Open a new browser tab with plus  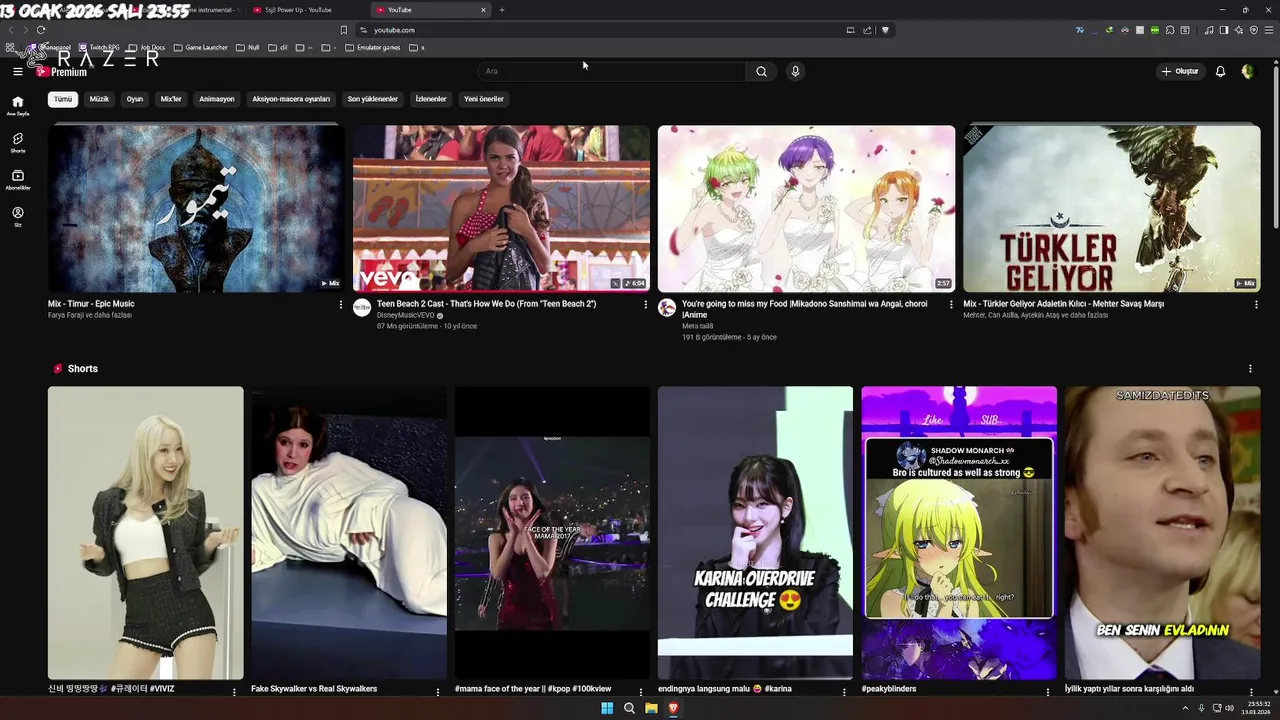pyautogui.click(x=501, y=10)
